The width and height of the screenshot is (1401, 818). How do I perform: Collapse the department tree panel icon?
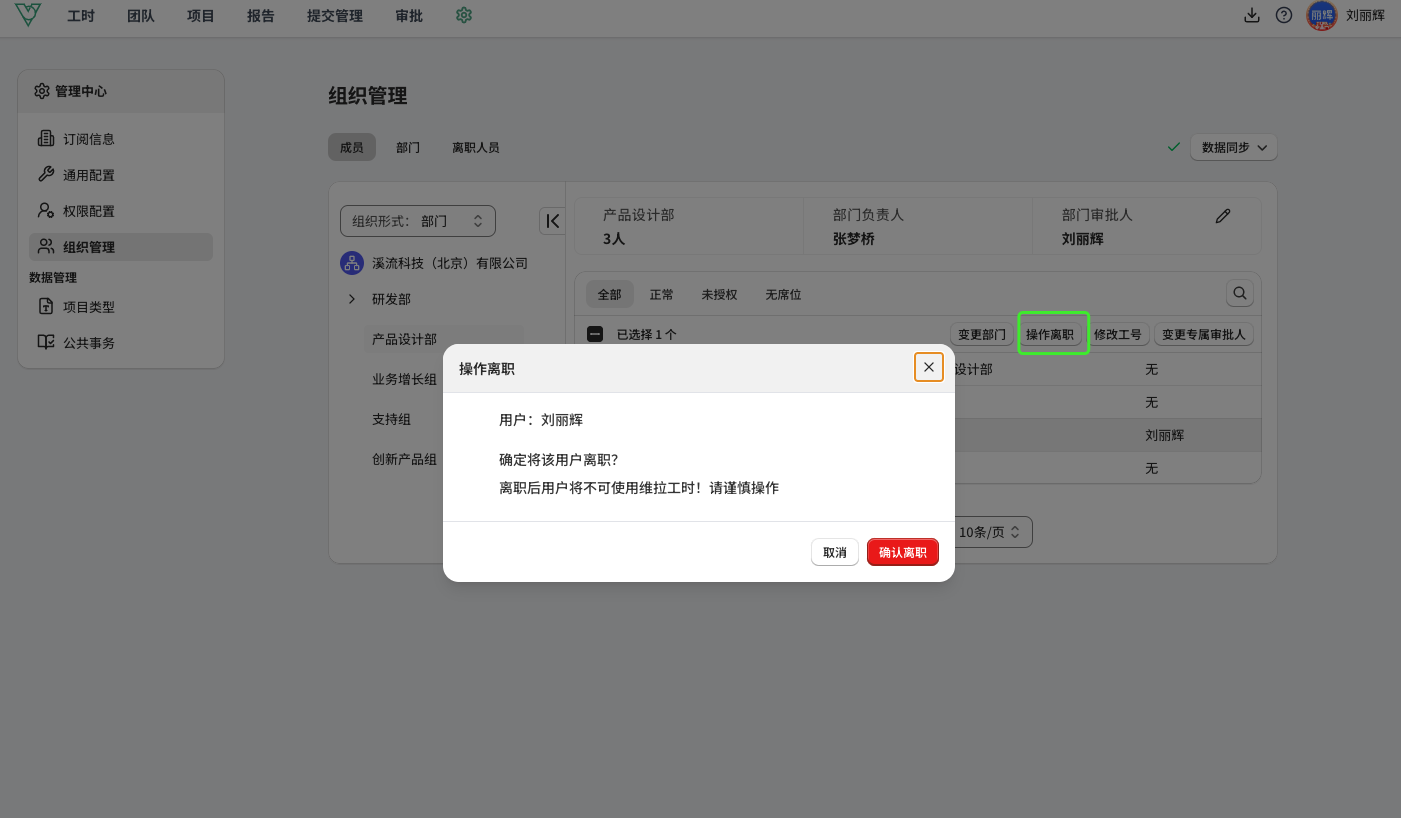pyautogui.click(x=552, y=221)
